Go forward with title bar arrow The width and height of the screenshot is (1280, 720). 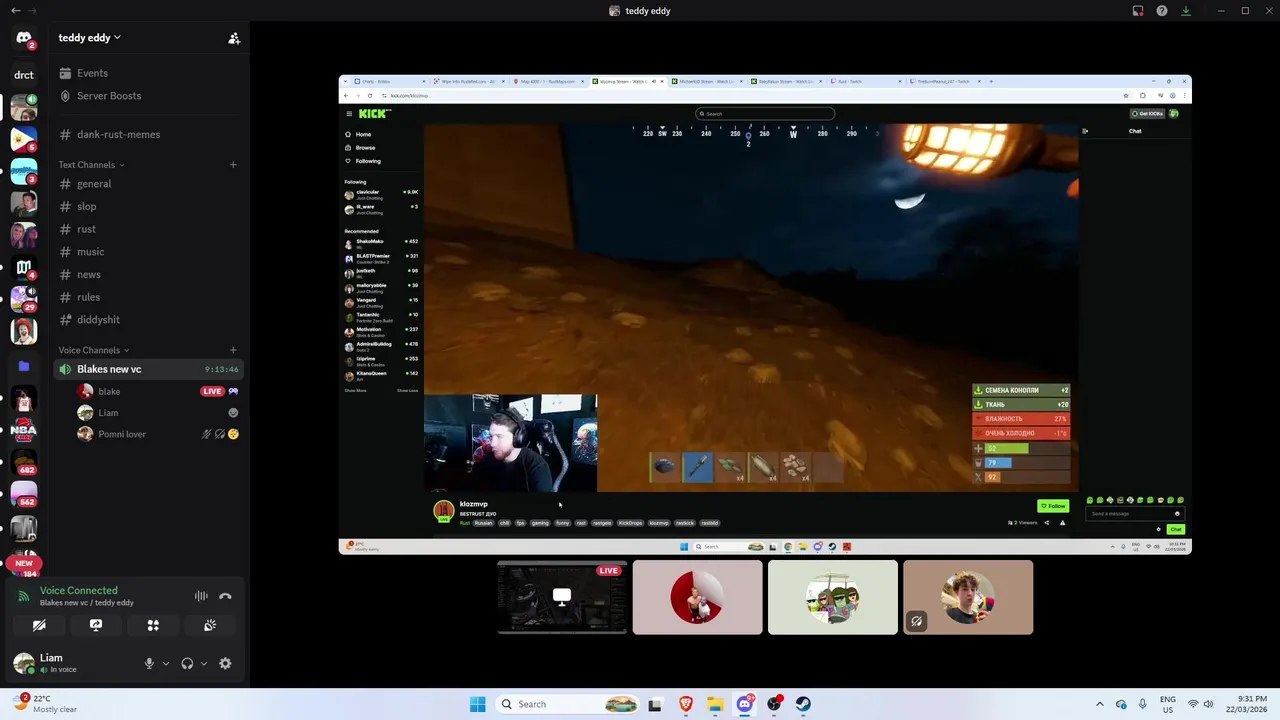32,11
